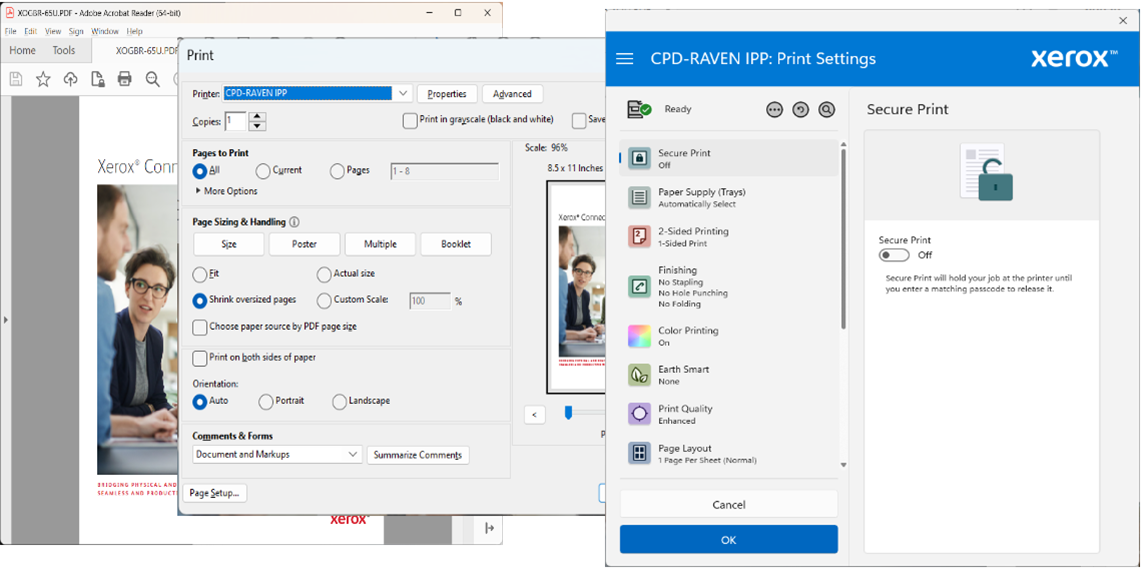Image resolution: width=1144 pixels, height=576 pixels.
Task: Click the Size button
Action: tap(229, 244)
